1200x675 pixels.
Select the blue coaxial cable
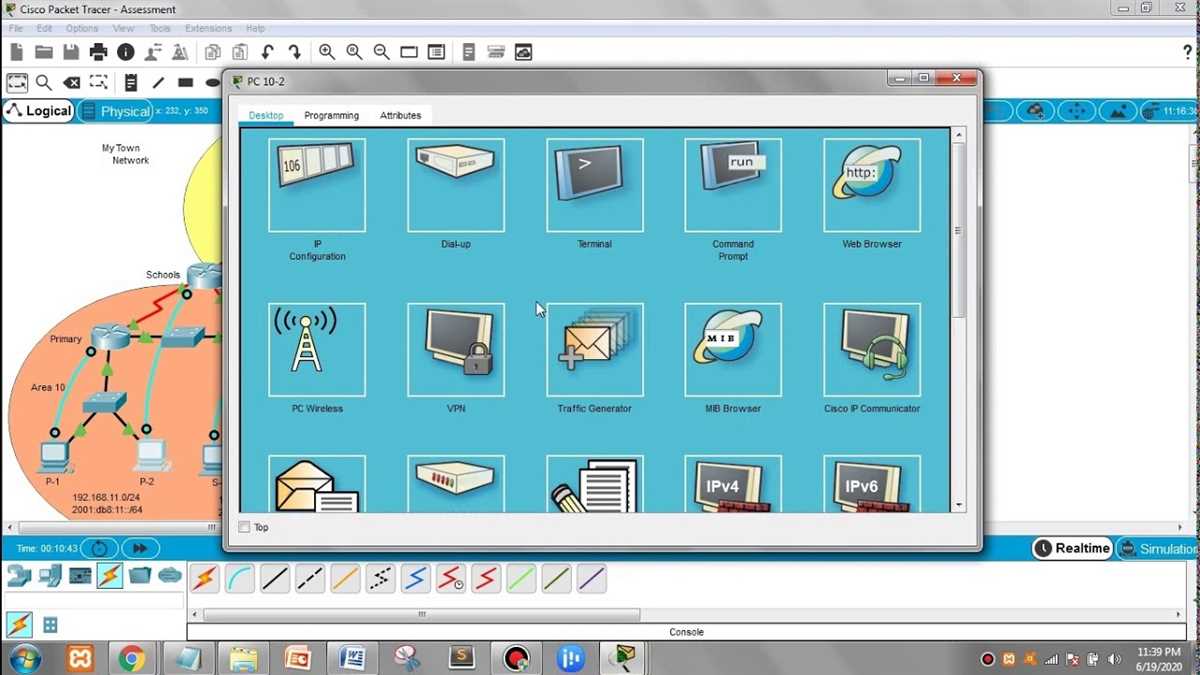coord(416,578)
